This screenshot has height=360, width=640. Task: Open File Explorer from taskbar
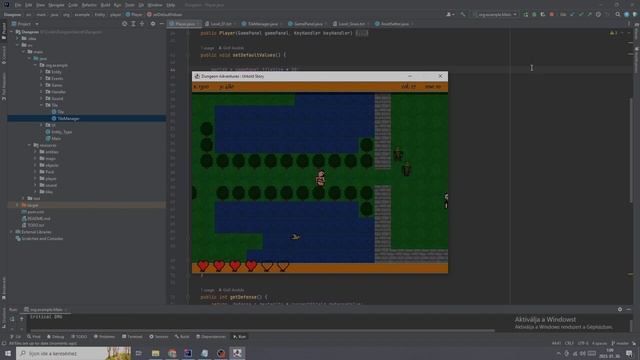coord(156,353)
